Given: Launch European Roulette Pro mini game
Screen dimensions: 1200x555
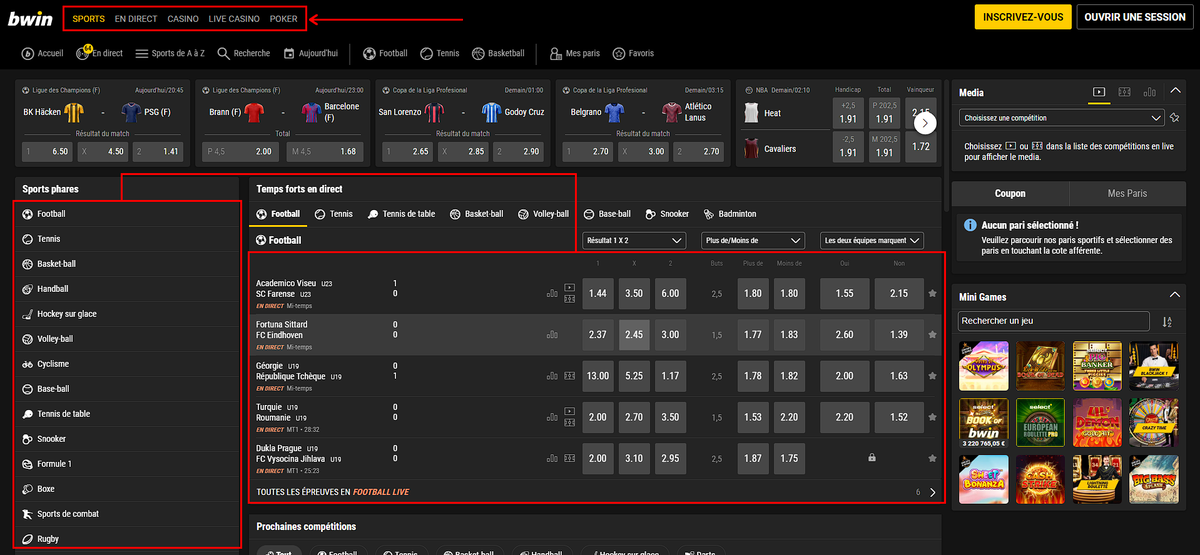Looking at the screenshot, I should pos(1041,423).
